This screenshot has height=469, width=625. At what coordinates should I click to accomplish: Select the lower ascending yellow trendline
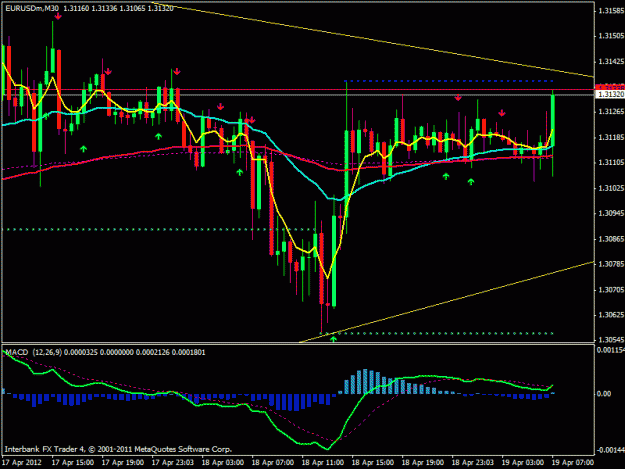pos(446,302)
